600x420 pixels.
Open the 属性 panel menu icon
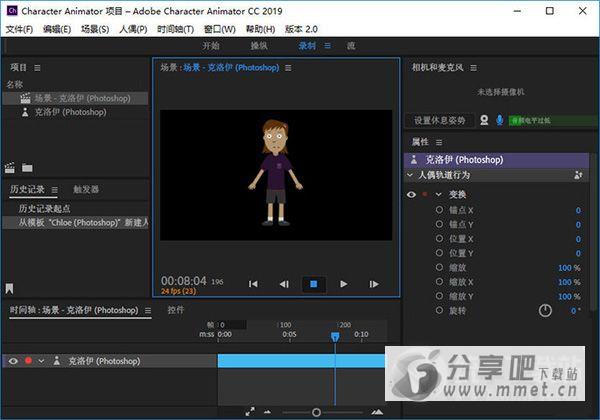coord(439,142)
